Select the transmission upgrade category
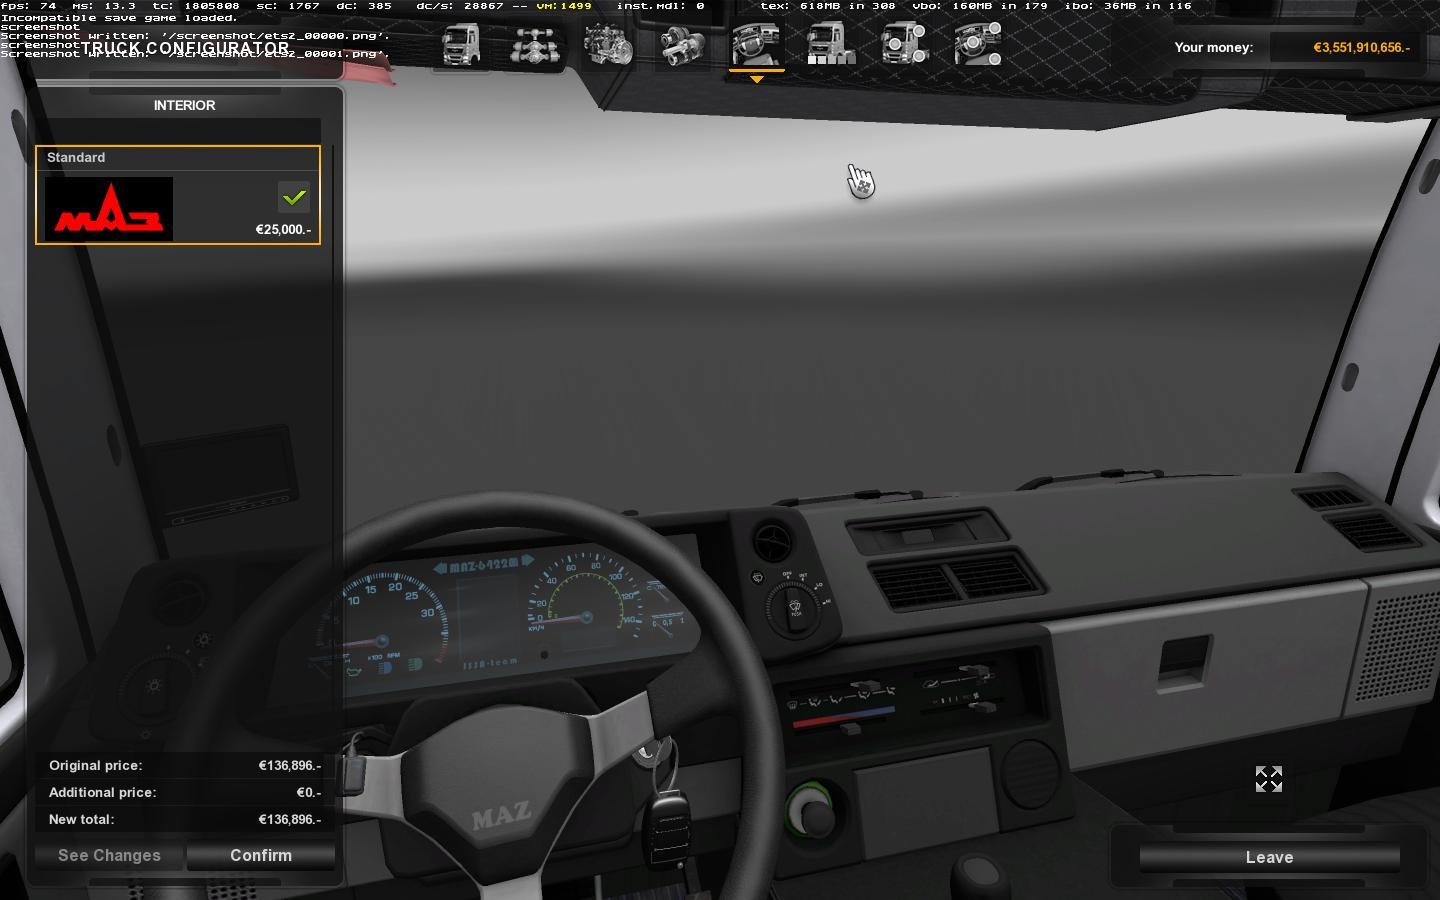This screenshot has height=900, width=1440. coord(682,46)
